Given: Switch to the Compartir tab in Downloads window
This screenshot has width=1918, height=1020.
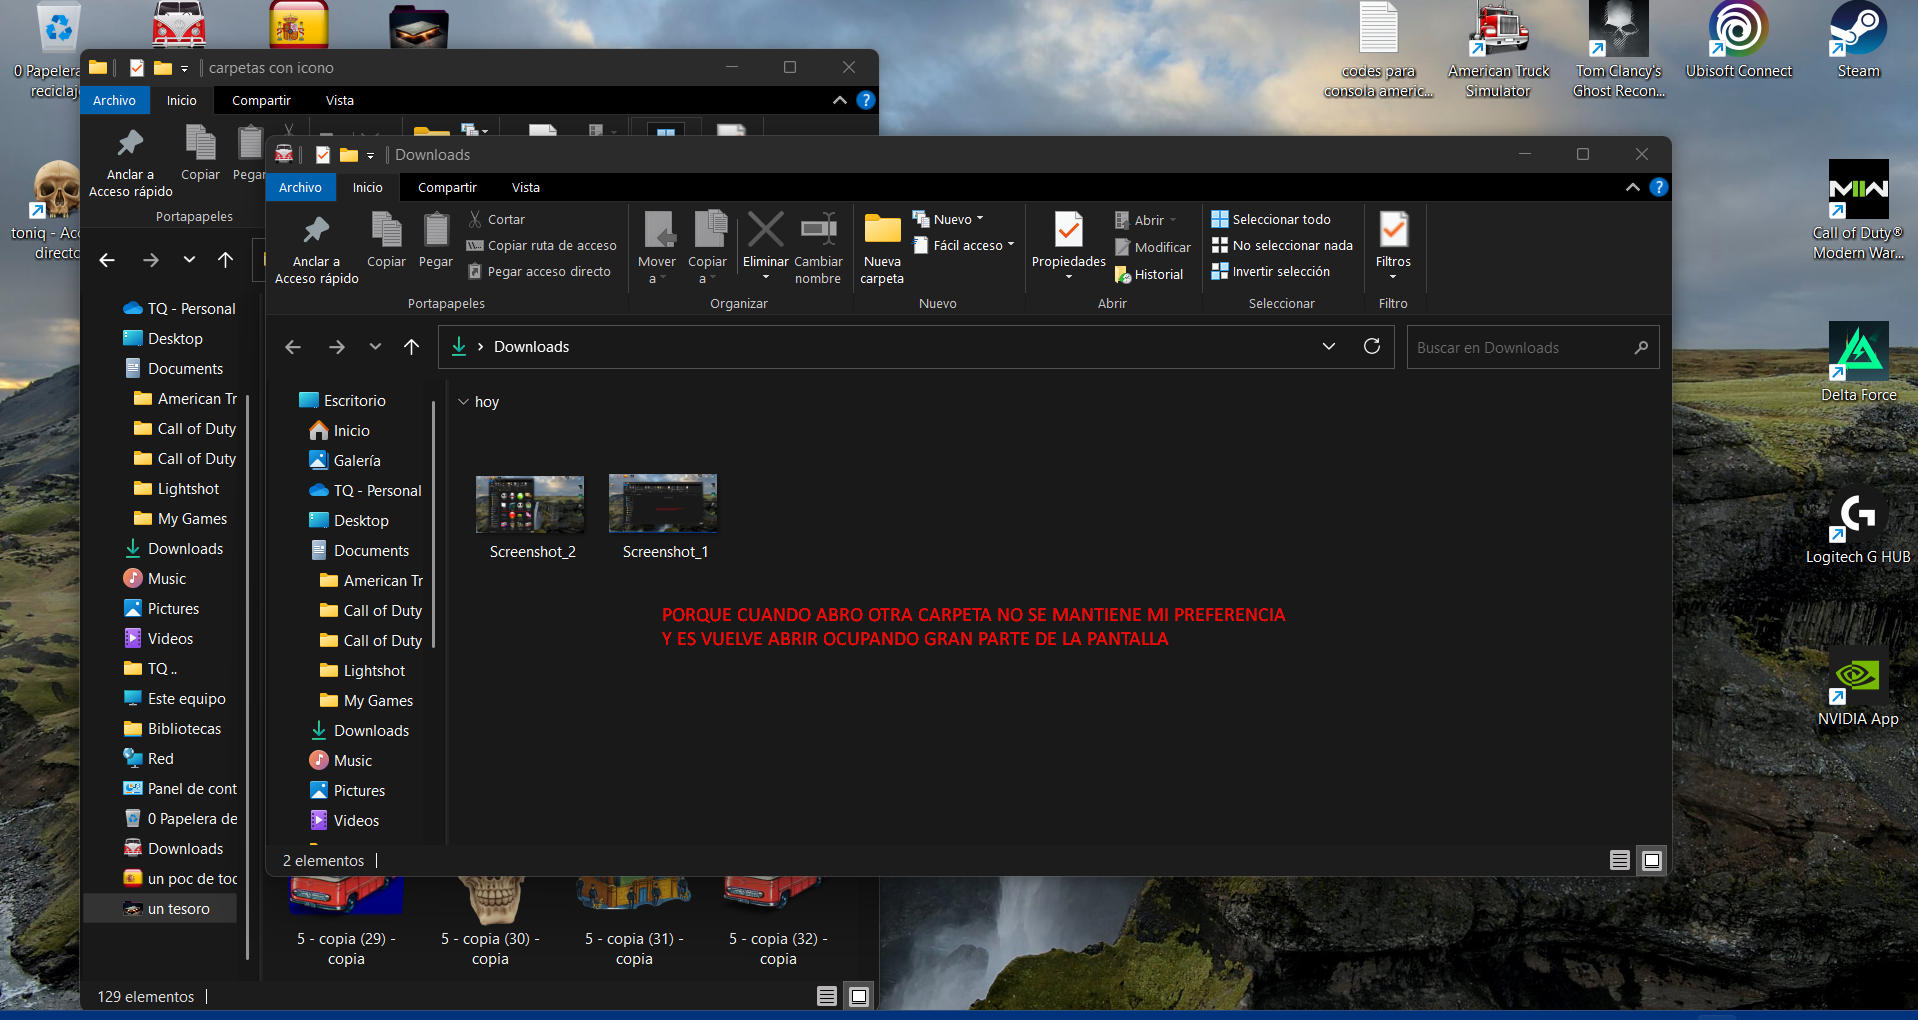Looking at the screenshot, I should coord(447,187).
